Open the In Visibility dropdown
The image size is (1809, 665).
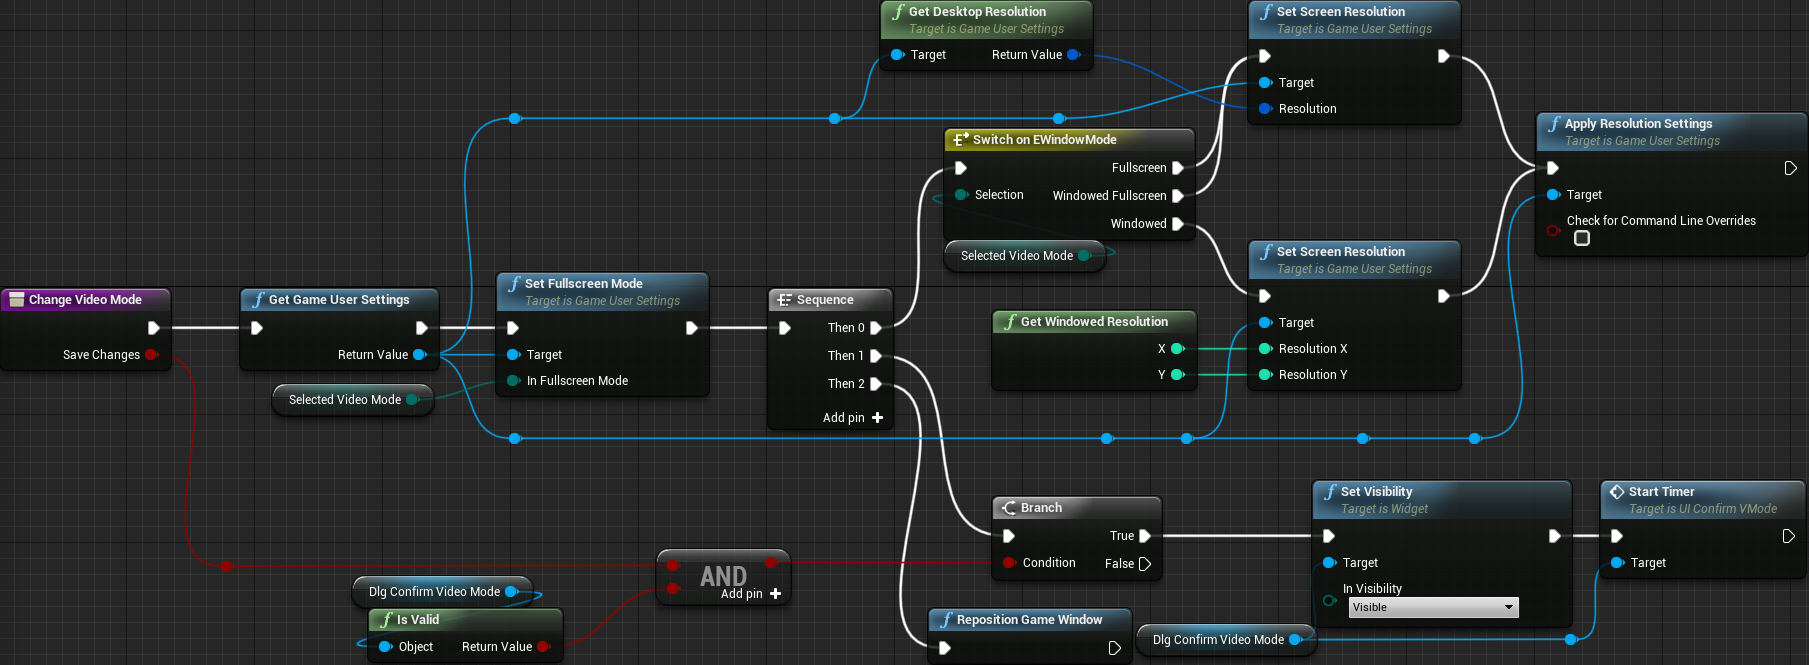(x=1433, y=607)
